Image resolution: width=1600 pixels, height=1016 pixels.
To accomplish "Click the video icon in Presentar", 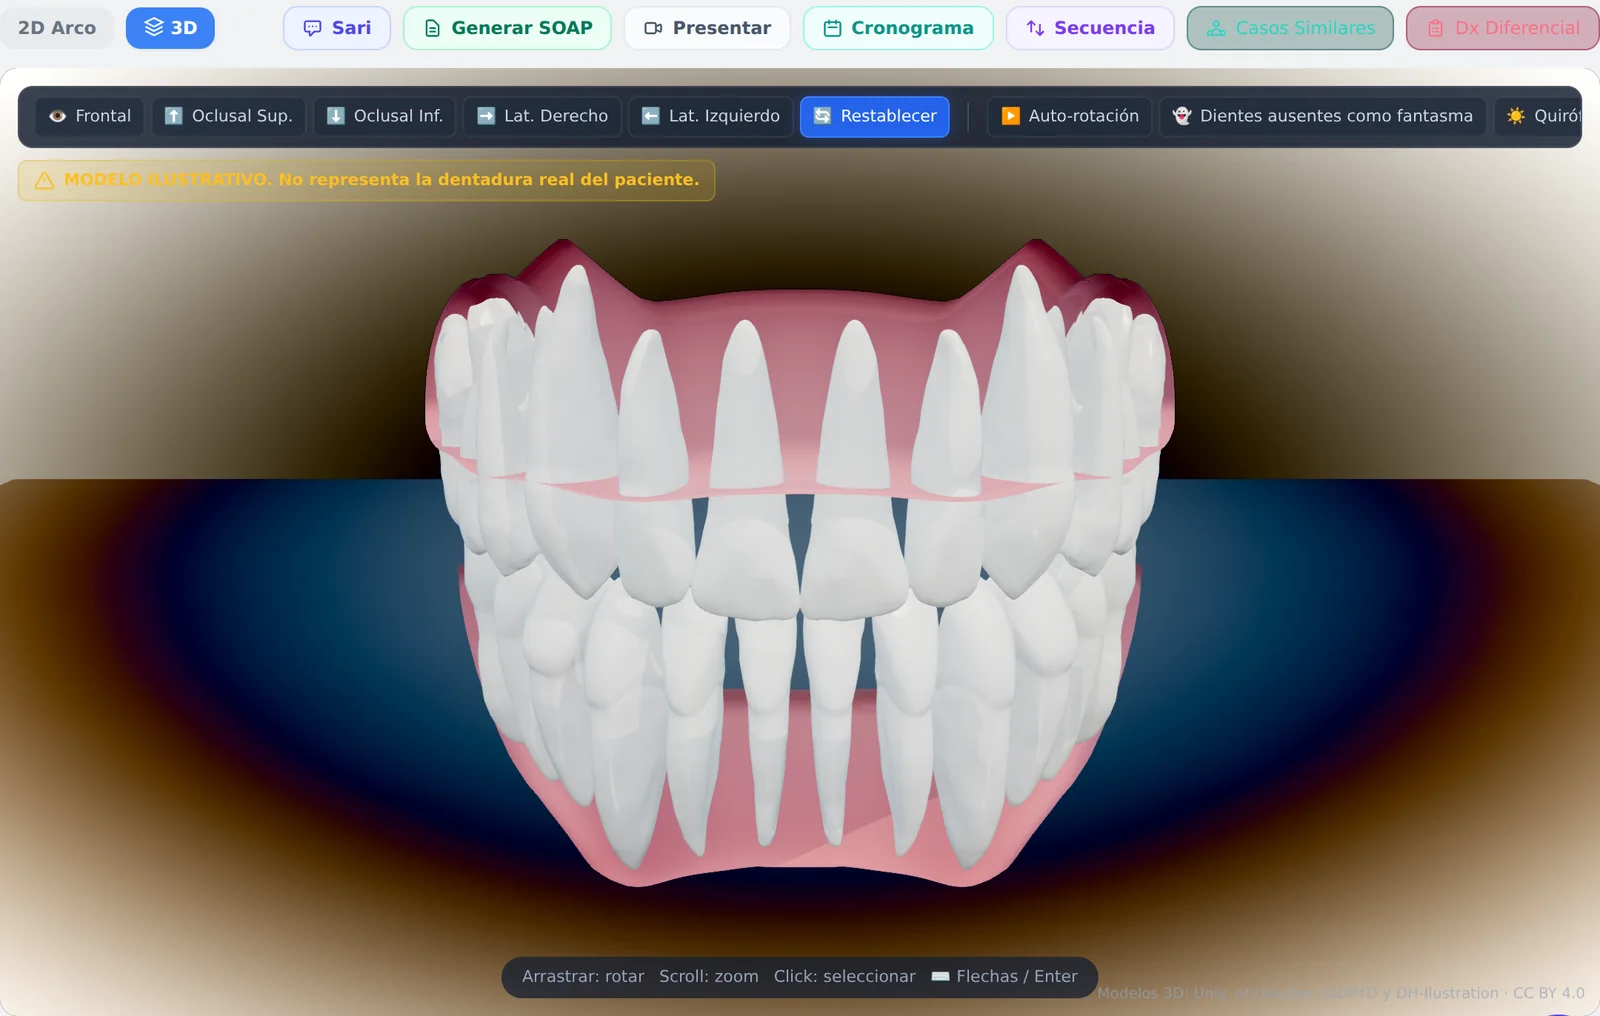I will click(653, 28).
